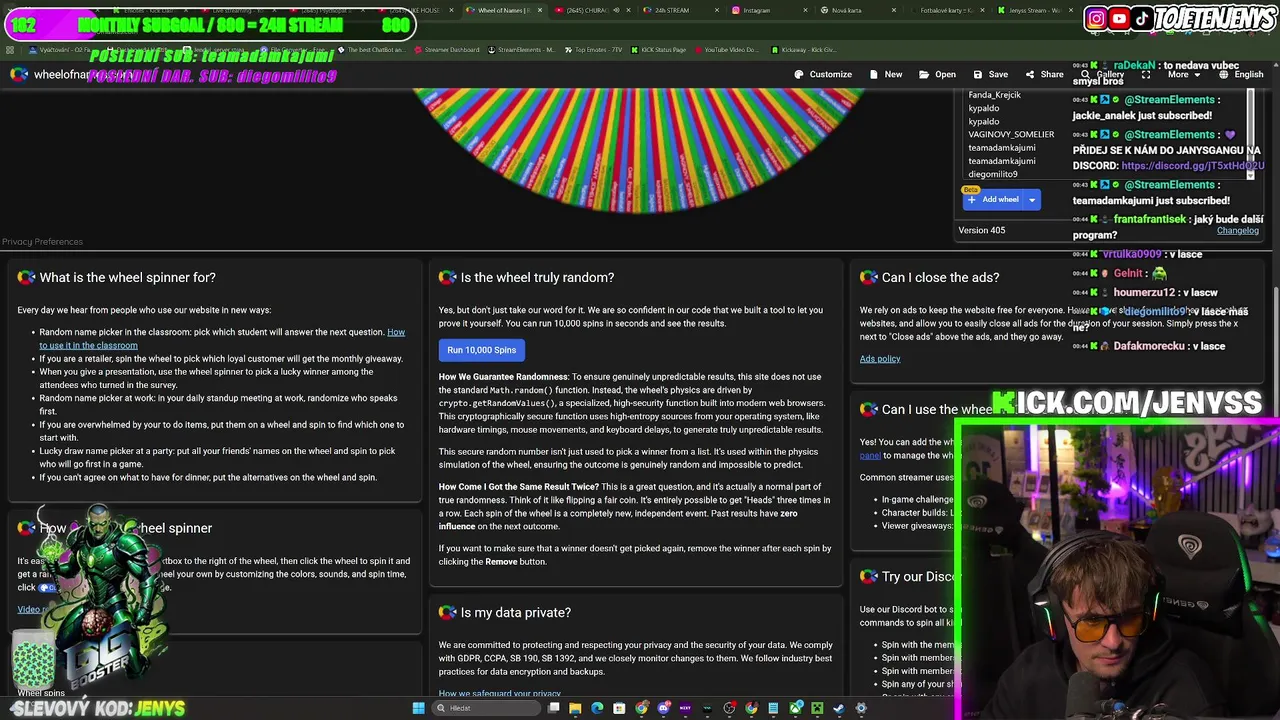
Task: Open the Ads policy link
Action: (880, 358)
